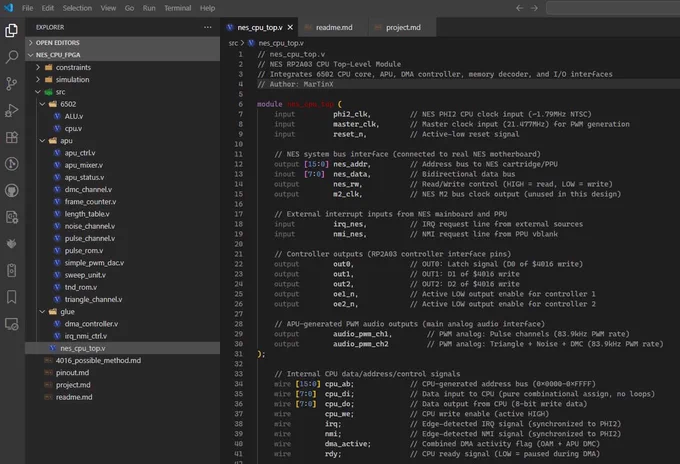Image resolution: width=680 pixels, height=464 pixels.
Task: Open Run and Debug view icon
Action: [12, 111]
